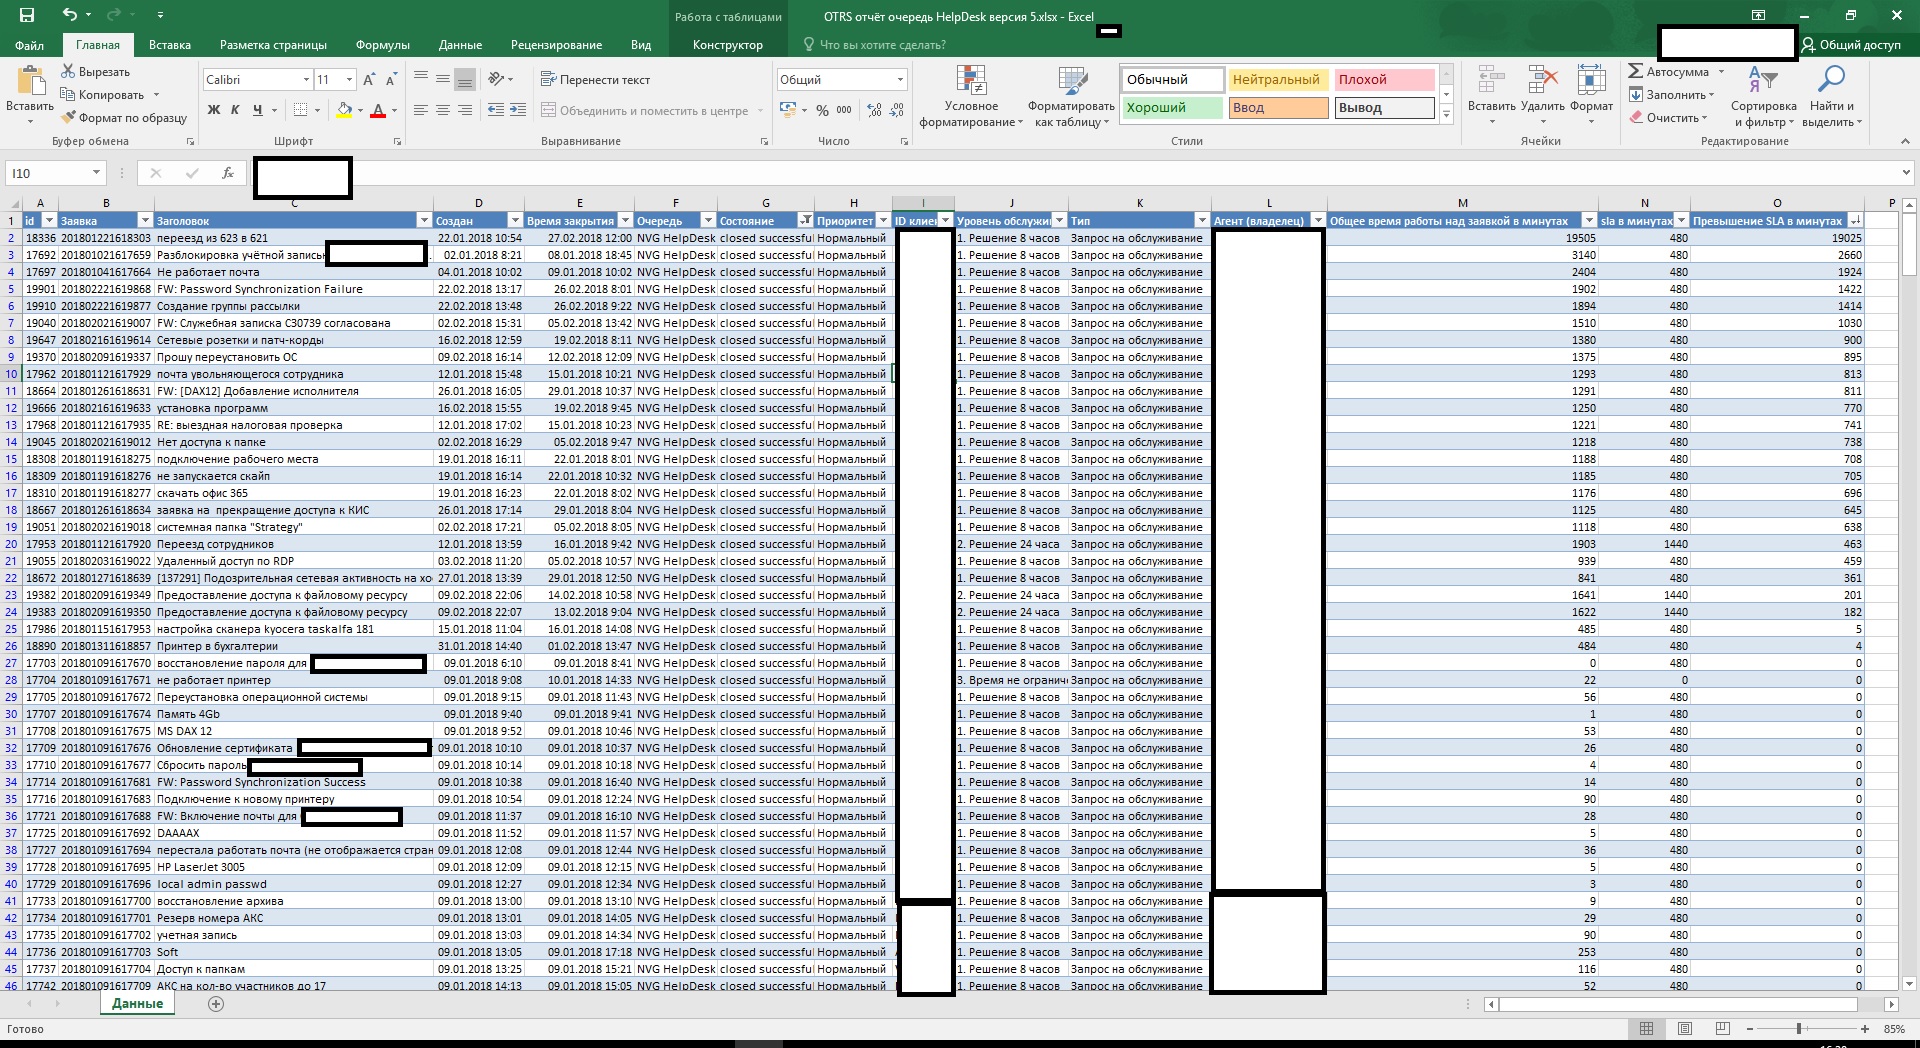The width and height of the screenshot is (1920, 1048).
Task: Click the Save icon in quick access toolbar
Action: pyautogui.click(x=27, y=15)
